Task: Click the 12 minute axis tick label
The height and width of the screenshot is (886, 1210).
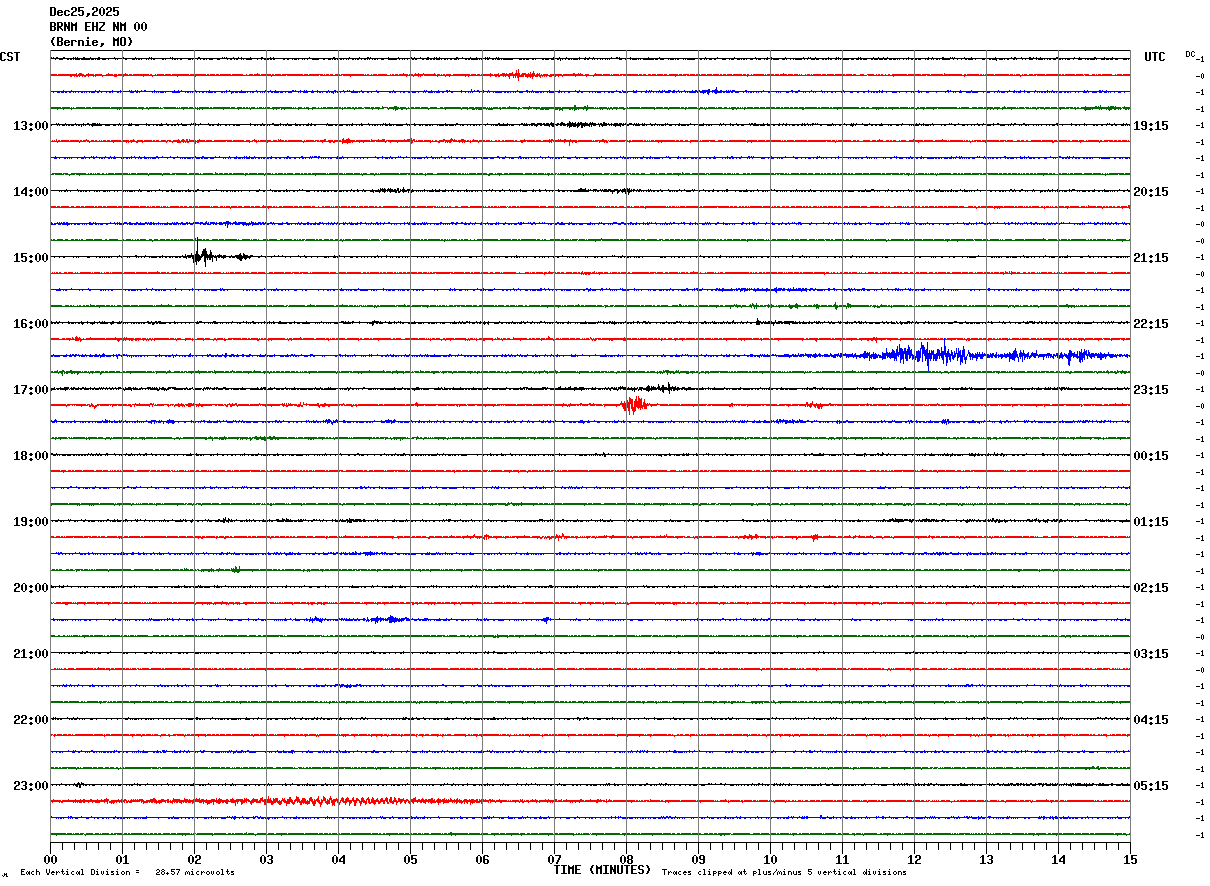Action: tap(914, 859)
